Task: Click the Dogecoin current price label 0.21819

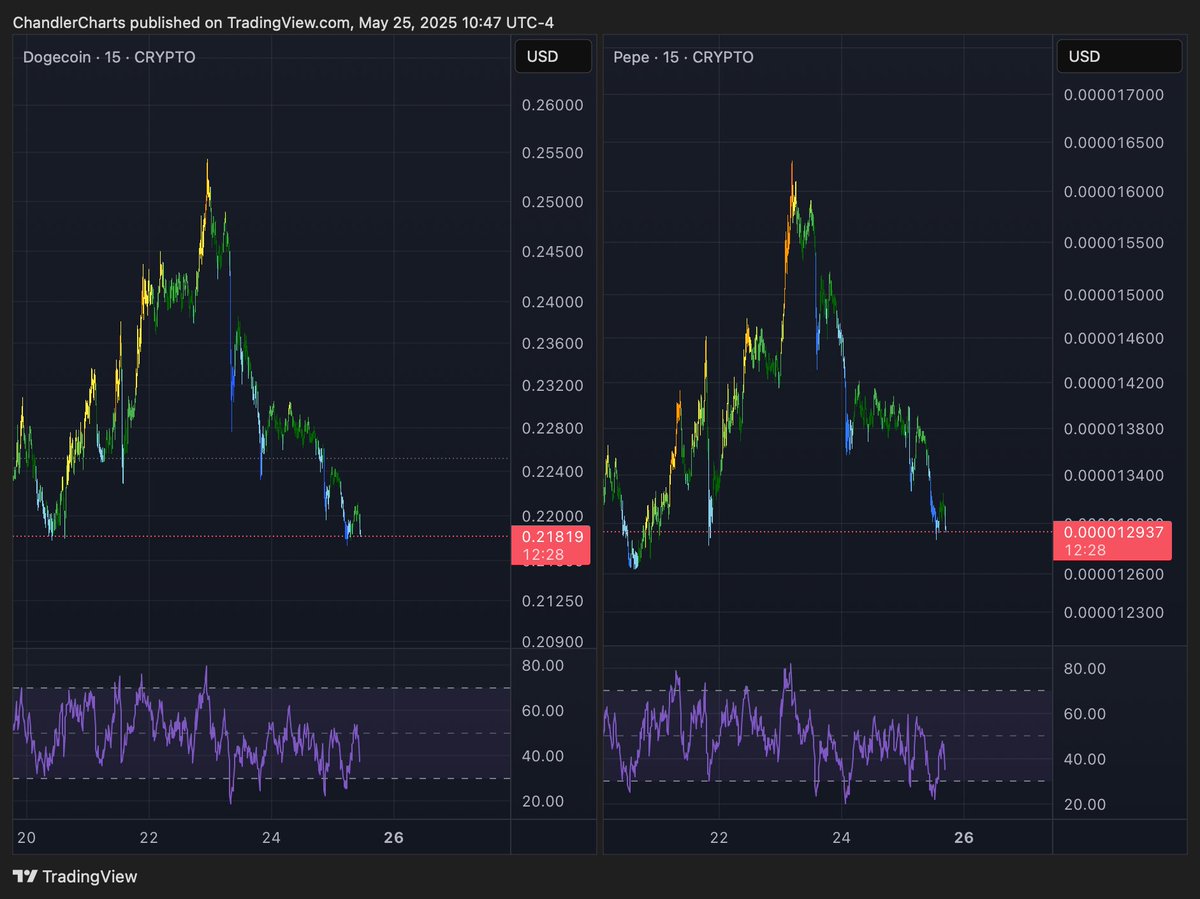Action: pyautogui.click(x=551, y=544)
